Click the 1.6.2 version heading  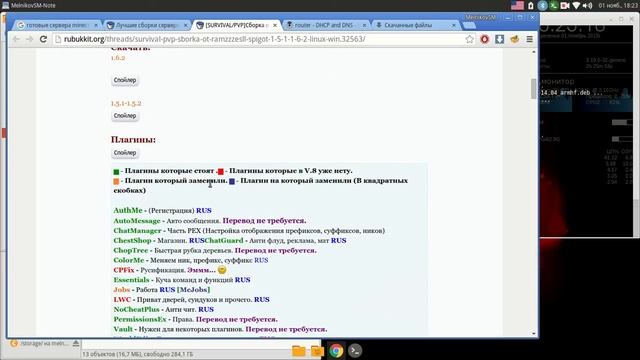[x=118, y=58]
